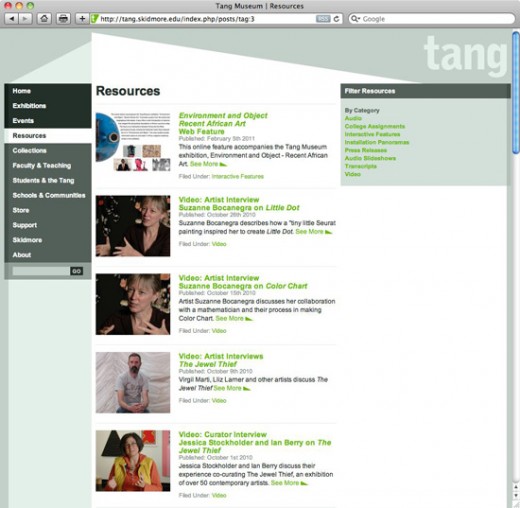Click See More for Curator Interview post

click(289, 483)
